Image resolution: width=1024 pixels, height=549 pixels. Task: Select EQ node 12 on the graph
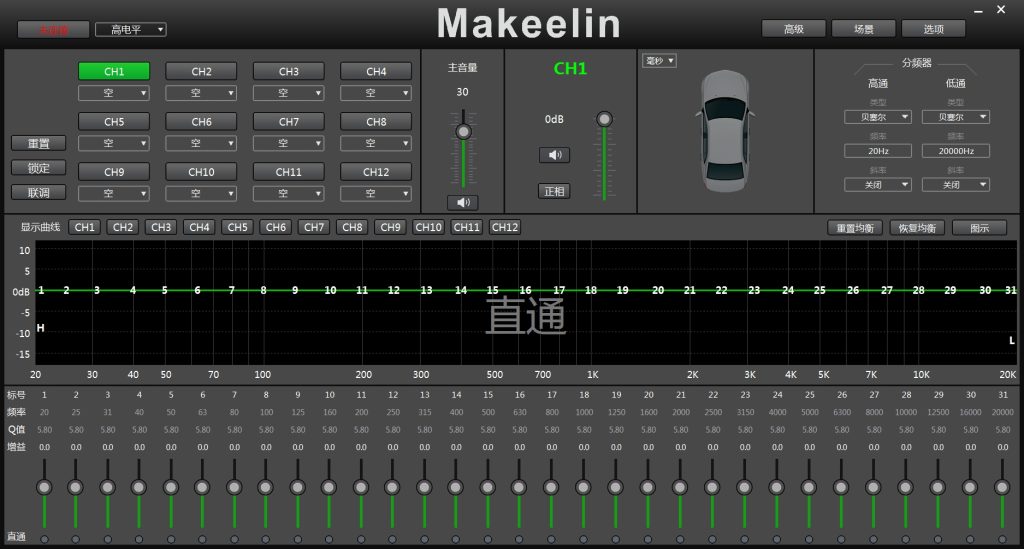pyautogui.click(x=393, y=290)
